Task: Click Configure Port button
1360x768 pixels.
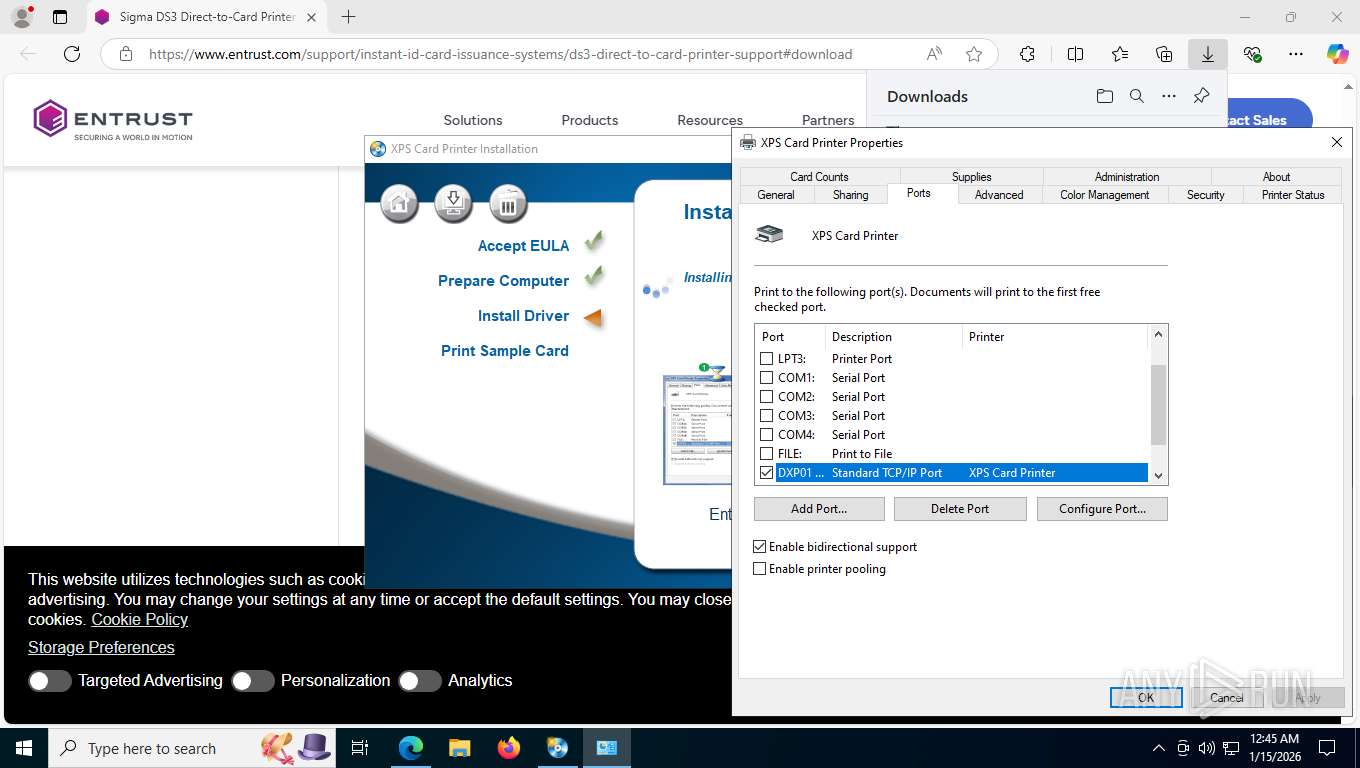Action: 1102,509
